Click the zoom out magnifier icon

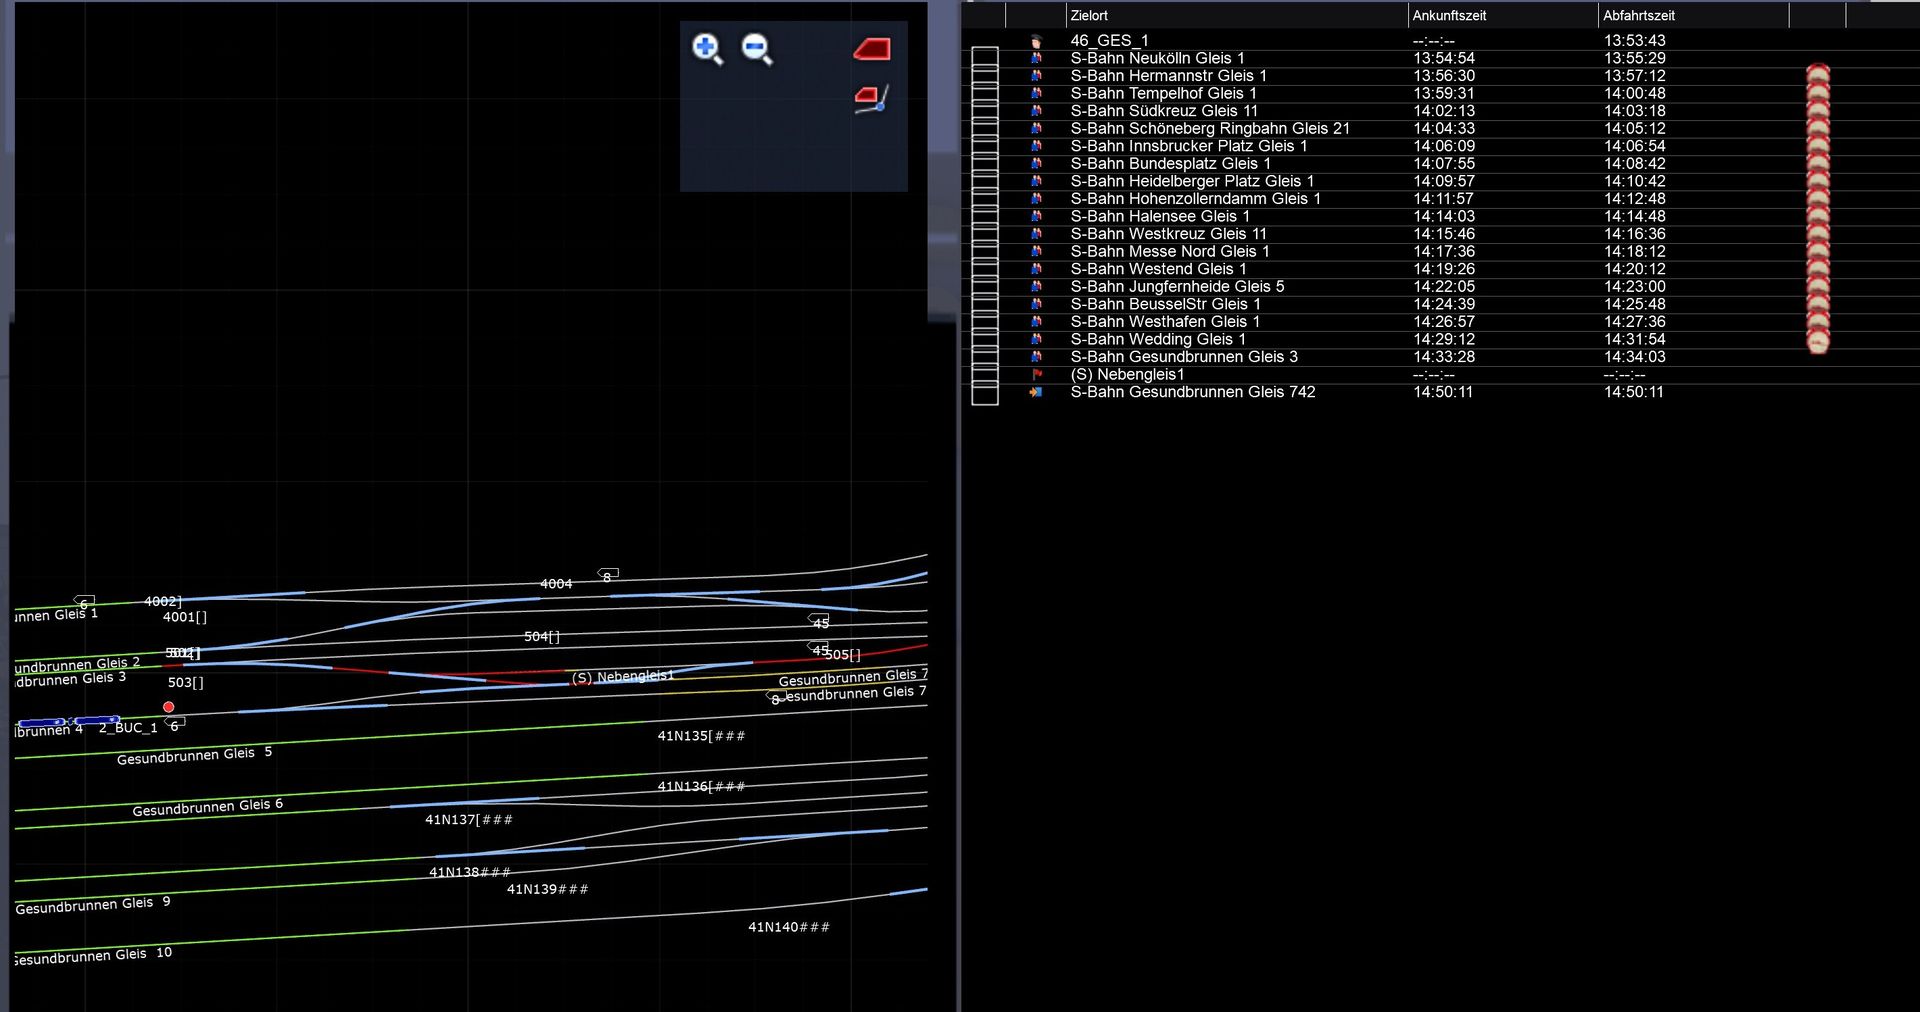757,48
